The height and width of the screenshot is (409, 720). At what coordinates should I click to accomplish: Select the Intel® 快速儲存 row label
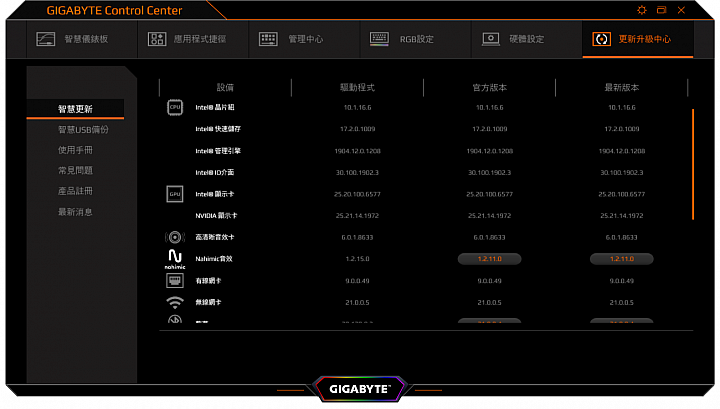218,129
